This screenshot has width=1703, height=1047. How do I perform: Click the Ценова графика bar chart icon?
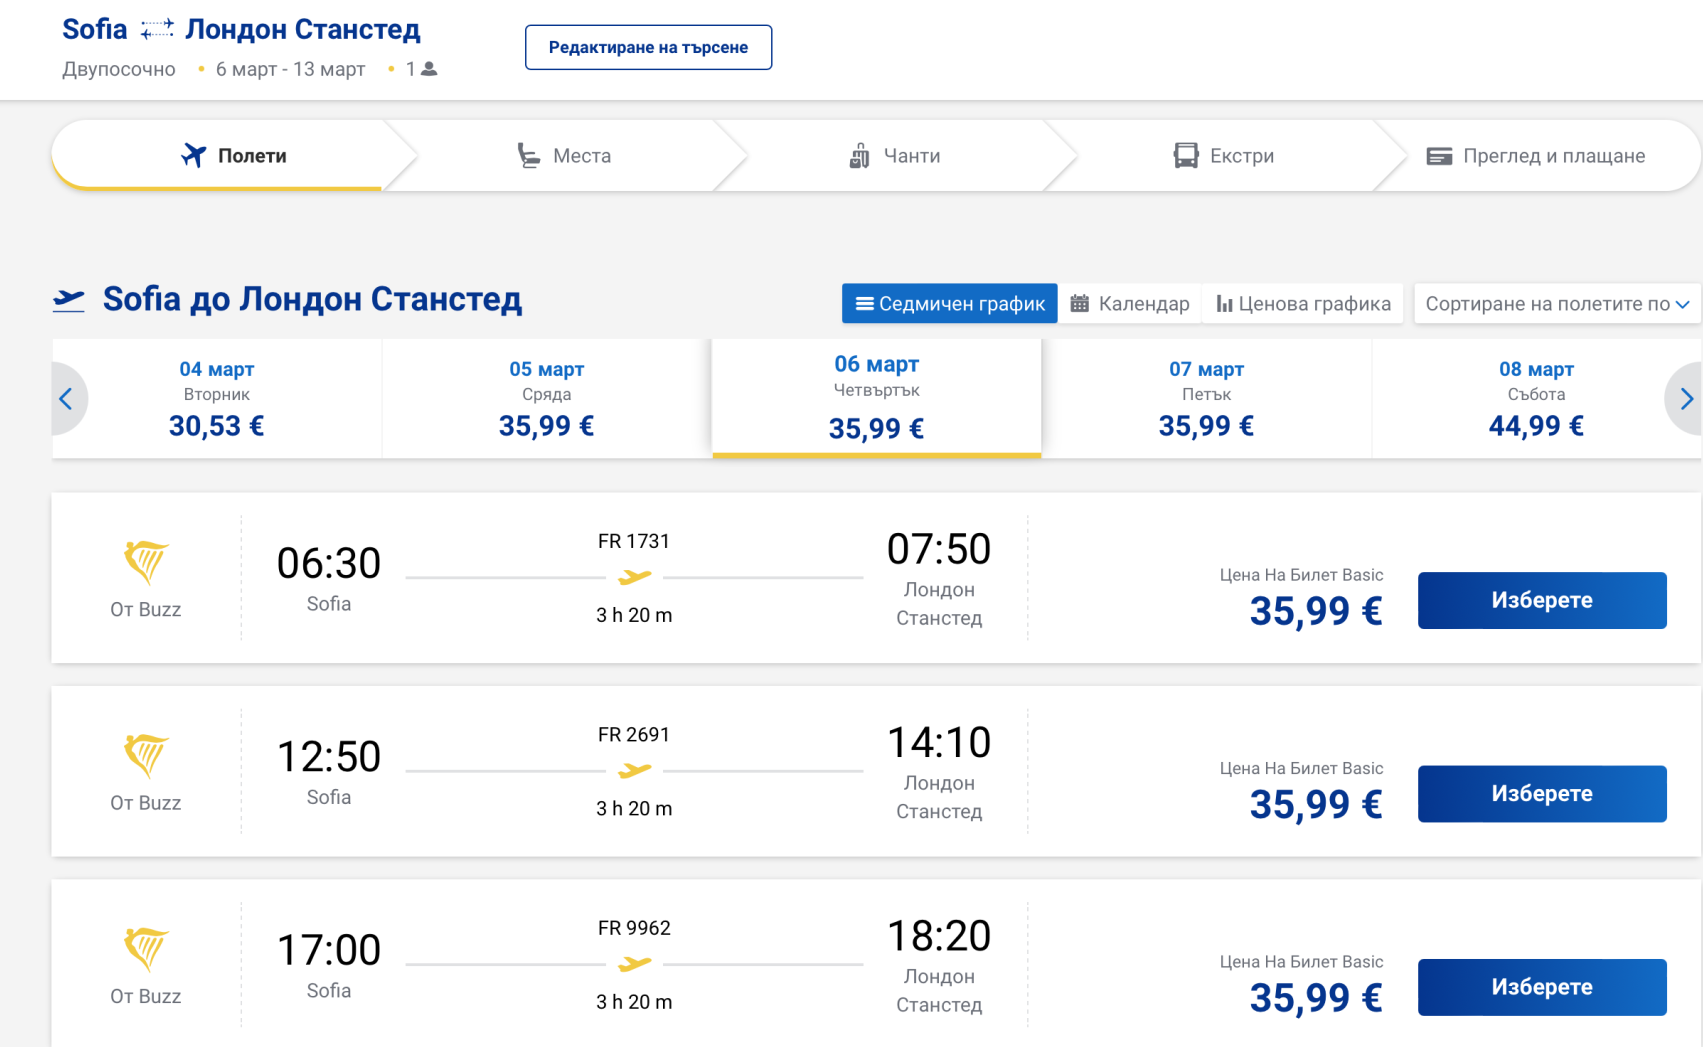[1223, 304]
